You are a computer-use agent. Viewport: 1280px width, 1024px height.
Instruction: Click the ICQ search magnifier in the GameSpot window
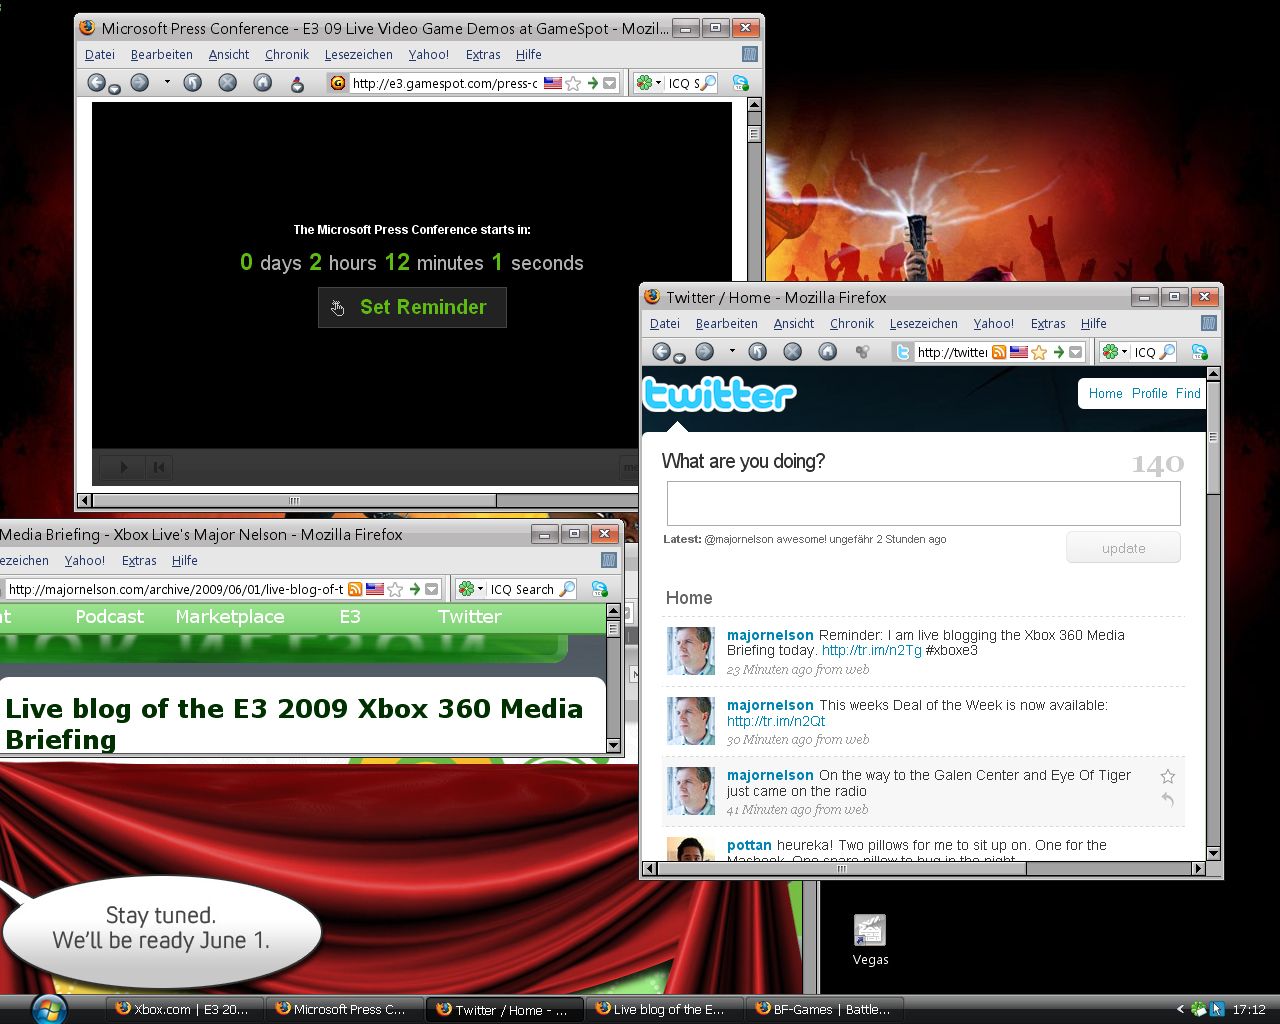coord(708,83)
